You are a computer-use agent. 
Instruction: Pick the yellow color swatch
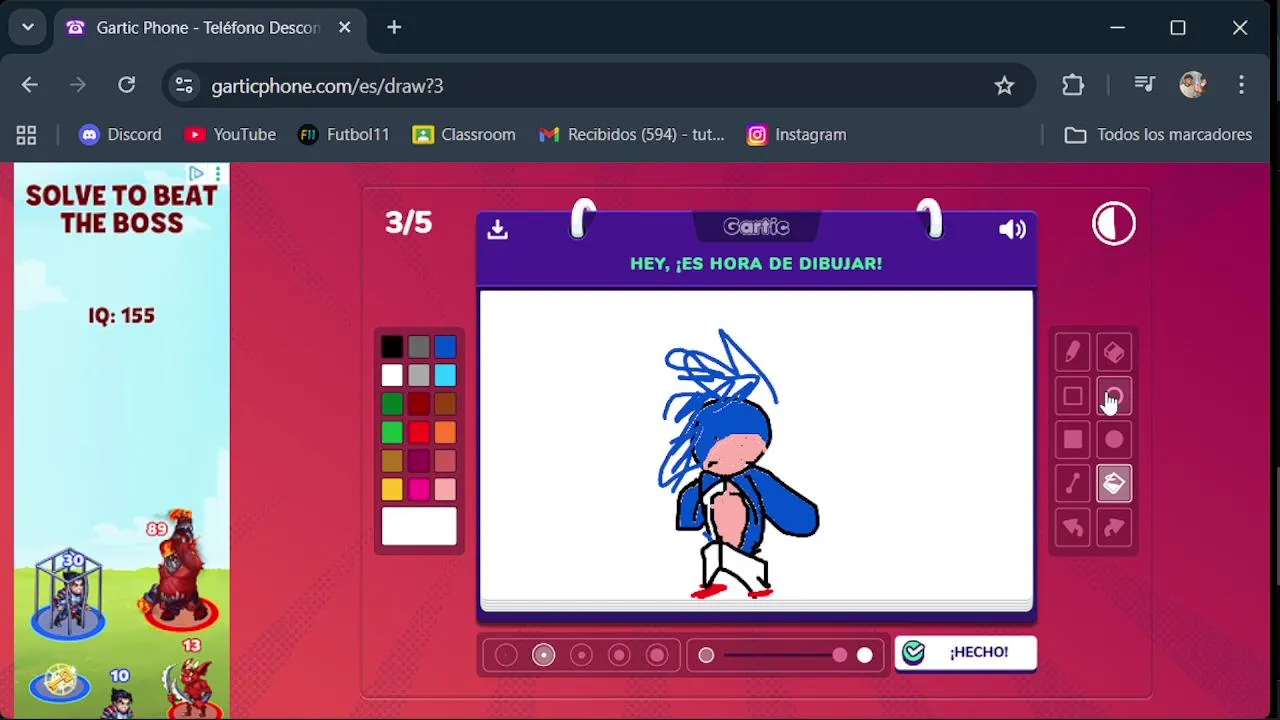[x=392, y=489]
